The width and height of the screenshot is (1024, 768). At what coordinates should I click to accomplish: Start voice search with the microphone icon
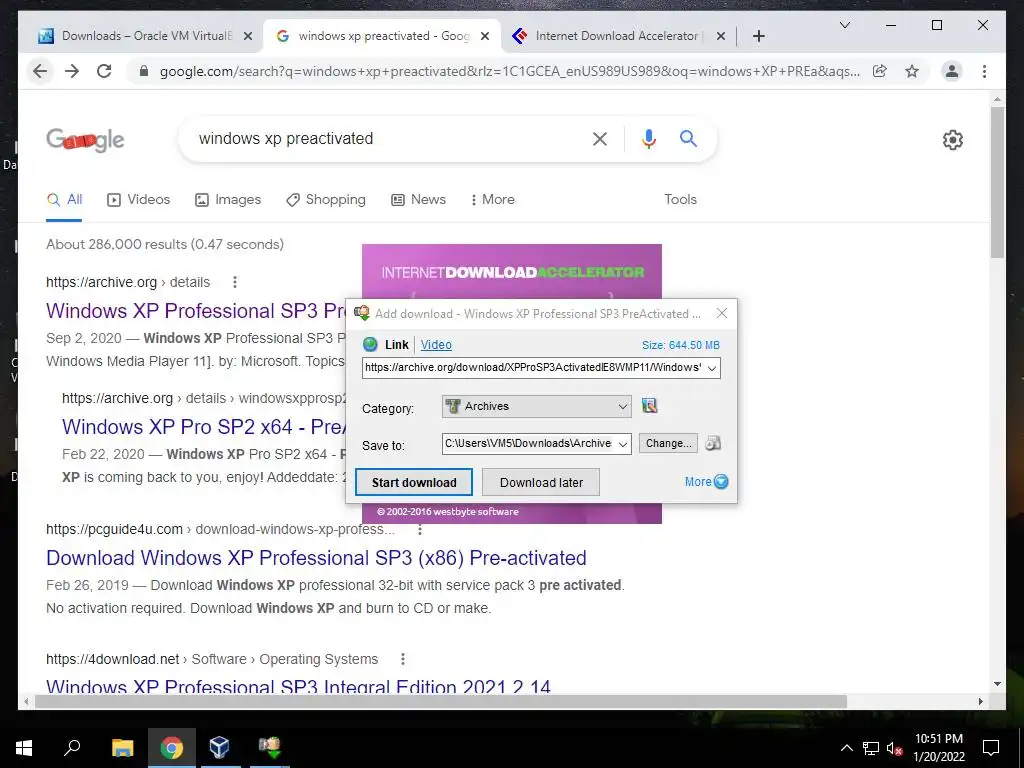click(x=648, y=138)
